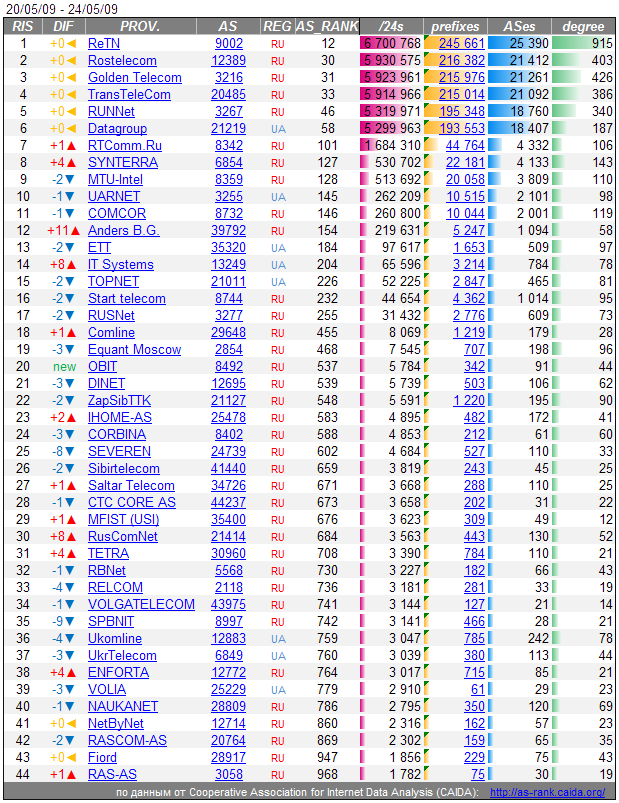
Task: Click the RIS column header
Action: [x=23, y=27]
